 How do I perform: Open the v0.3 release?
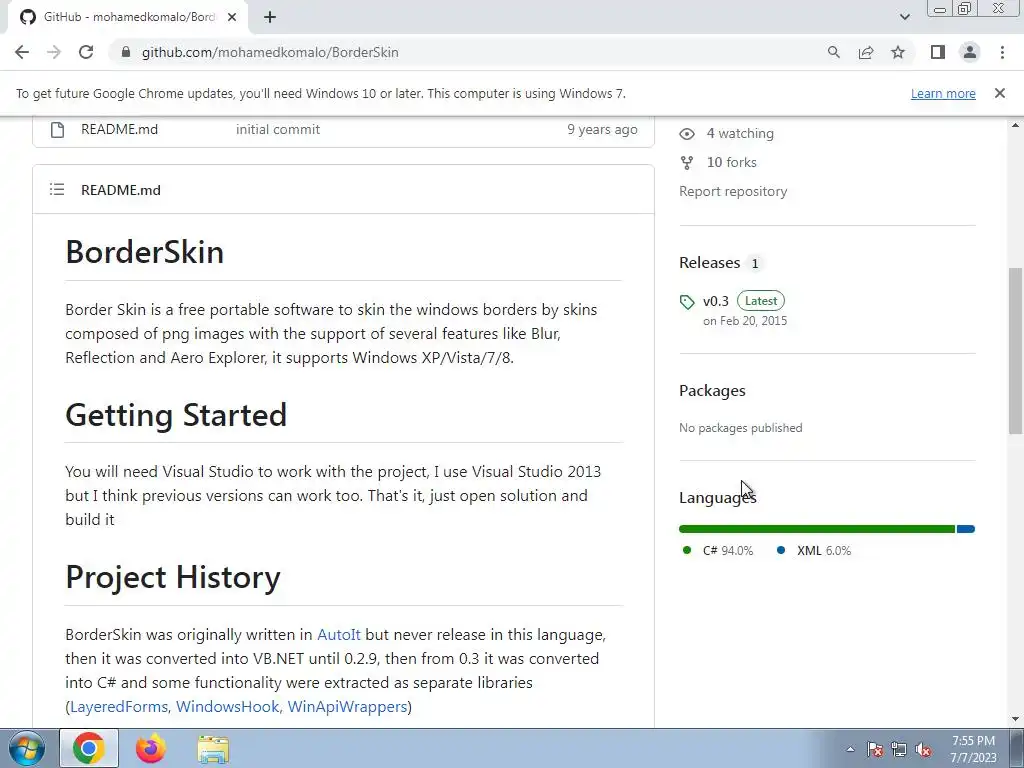[716, 301]
